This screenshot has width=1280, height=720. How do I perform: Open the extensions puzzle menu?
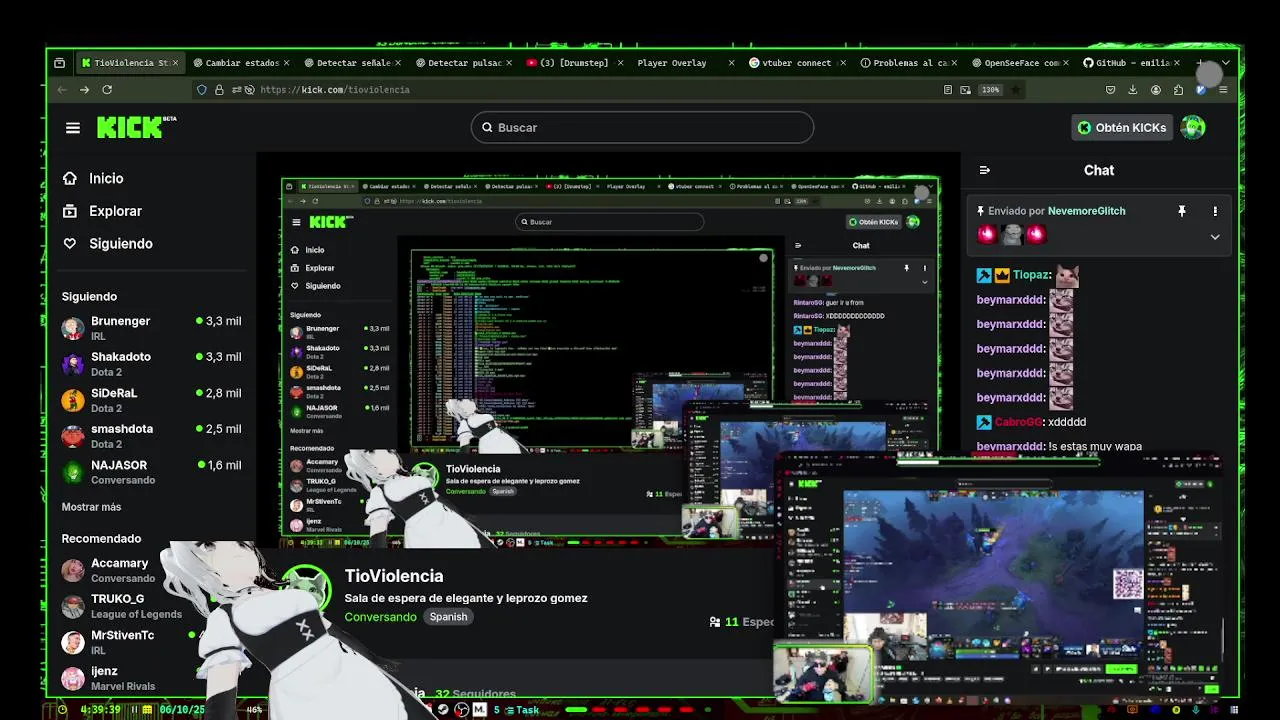tap(1179, 90)
